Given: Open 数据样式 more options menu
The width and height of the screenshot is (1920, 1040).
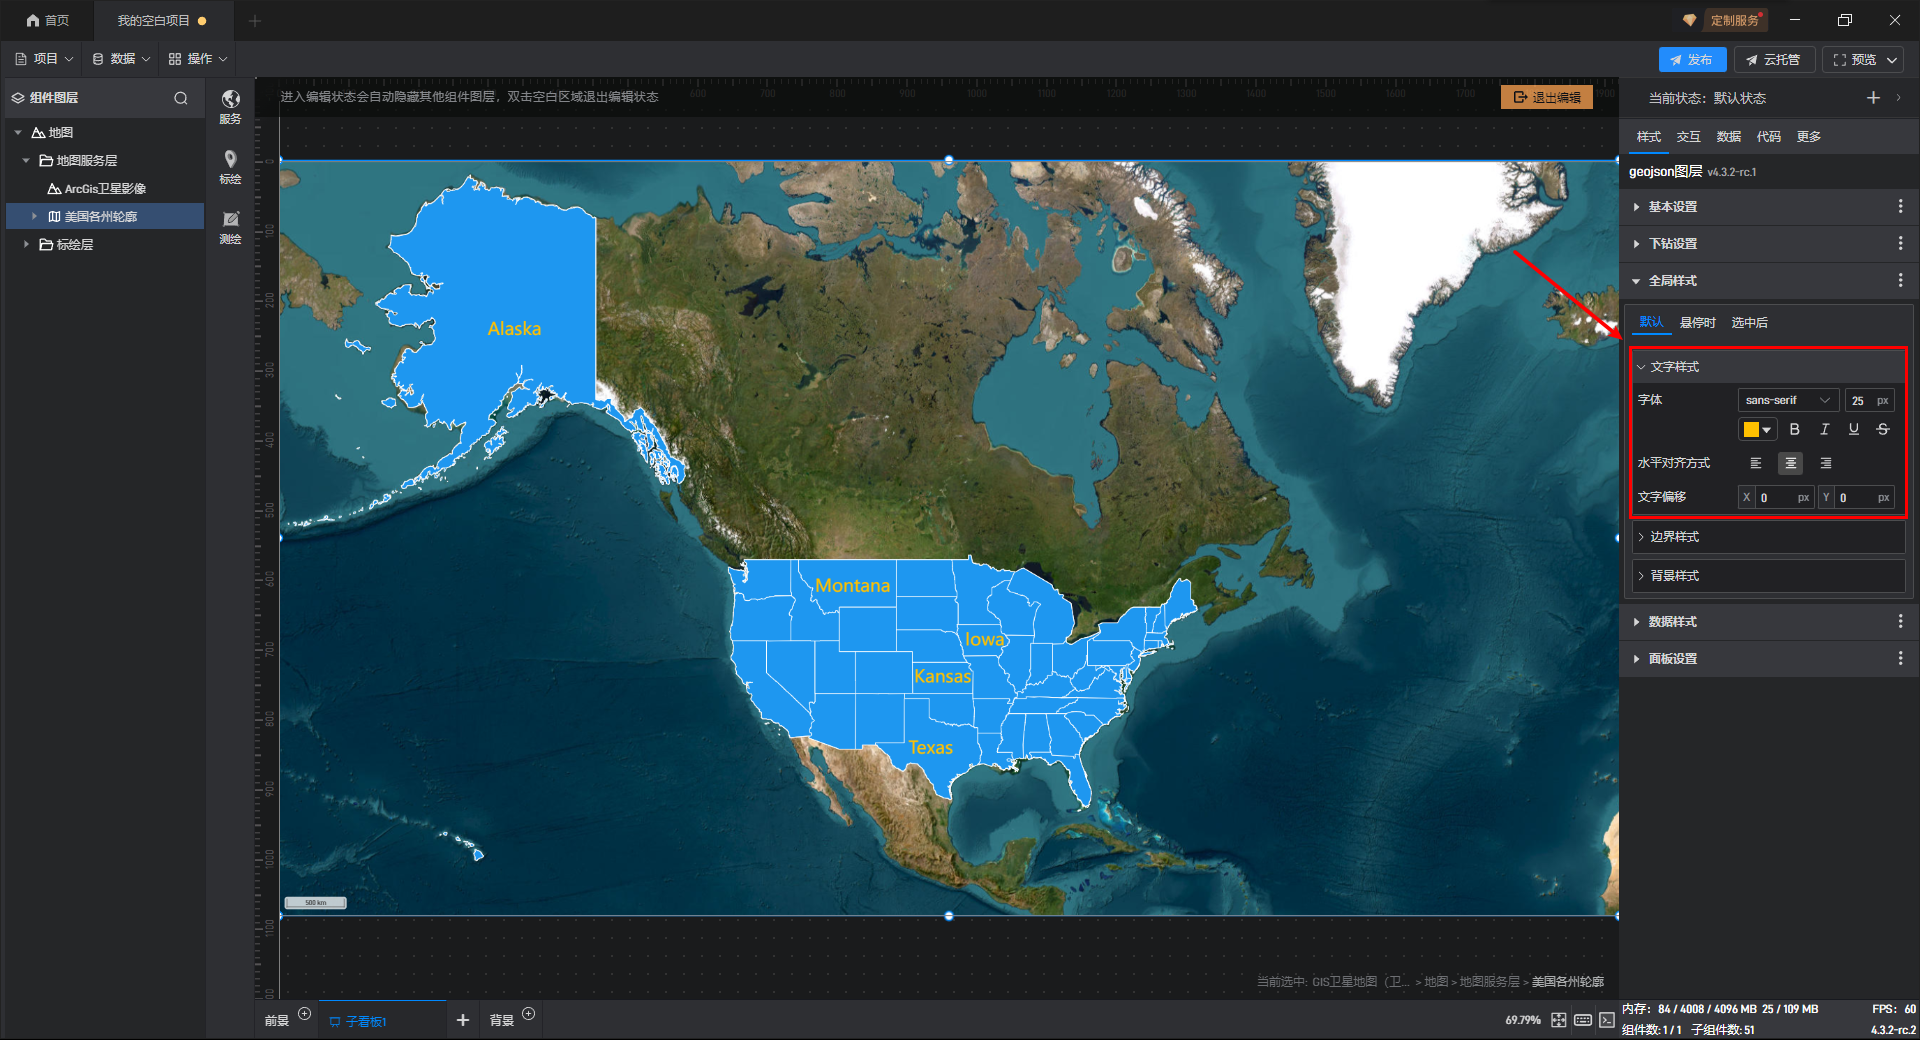Looking at the screenshot, I should [1900, 621].
